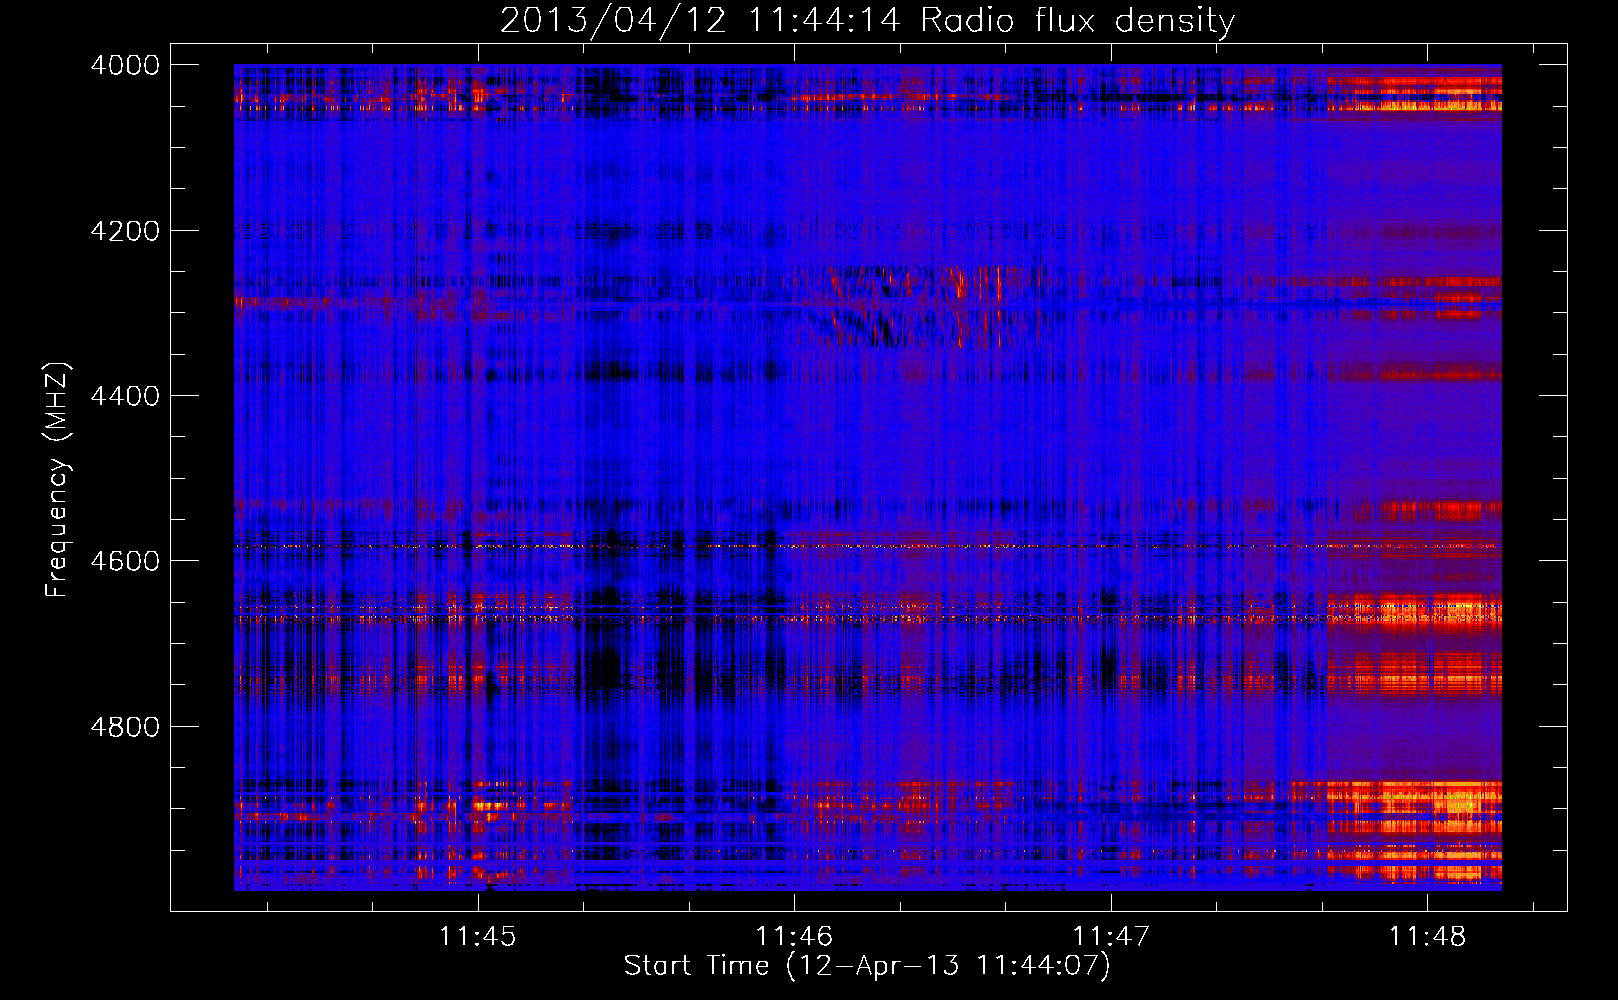Click the 11:45 time tick label
Viewport: 1618px width, 1000px height.
click(478, 936)
